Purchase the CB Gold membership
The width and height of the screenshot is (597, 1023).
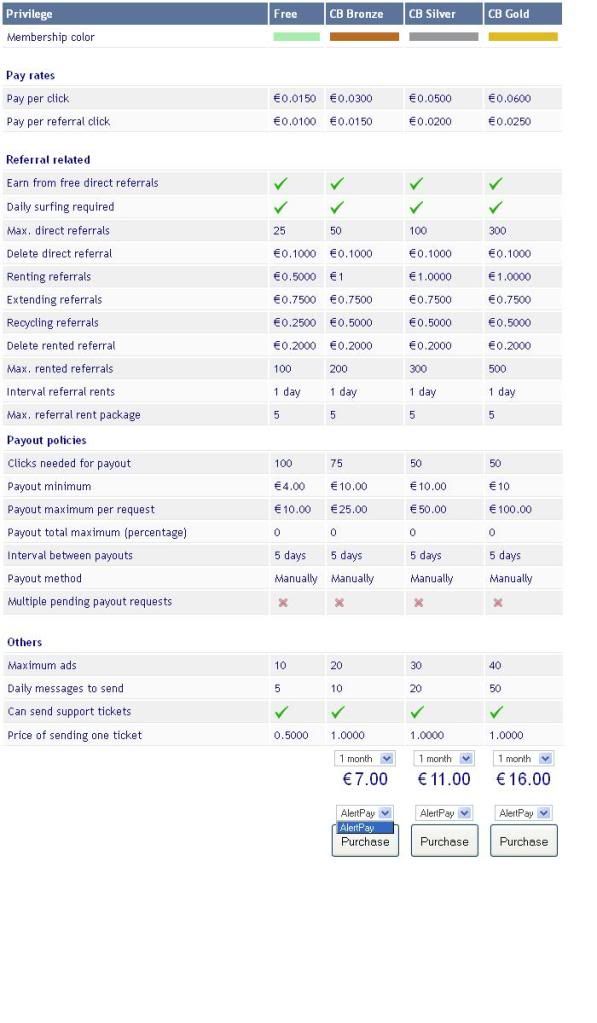pyautogui.click(x=523, y=841)
